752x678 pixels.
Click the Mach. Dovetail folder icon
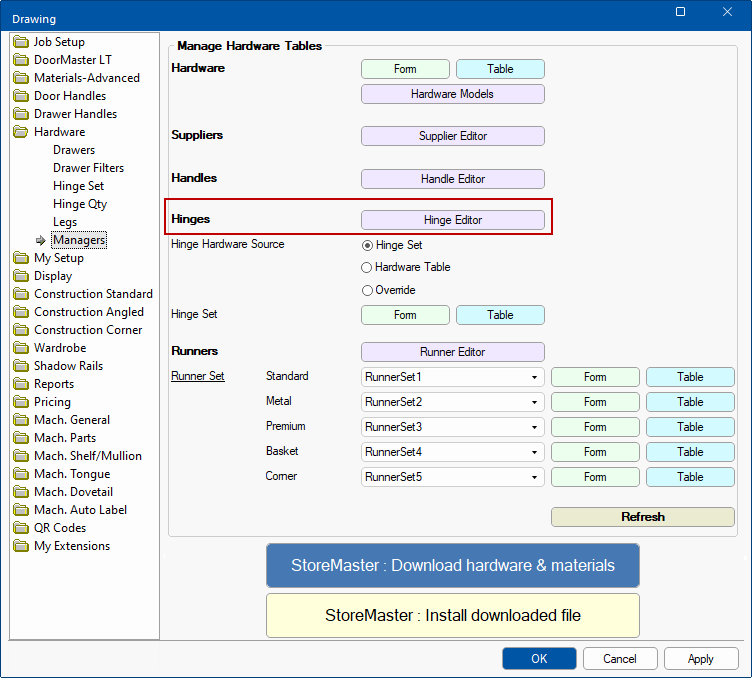[21, 492]
